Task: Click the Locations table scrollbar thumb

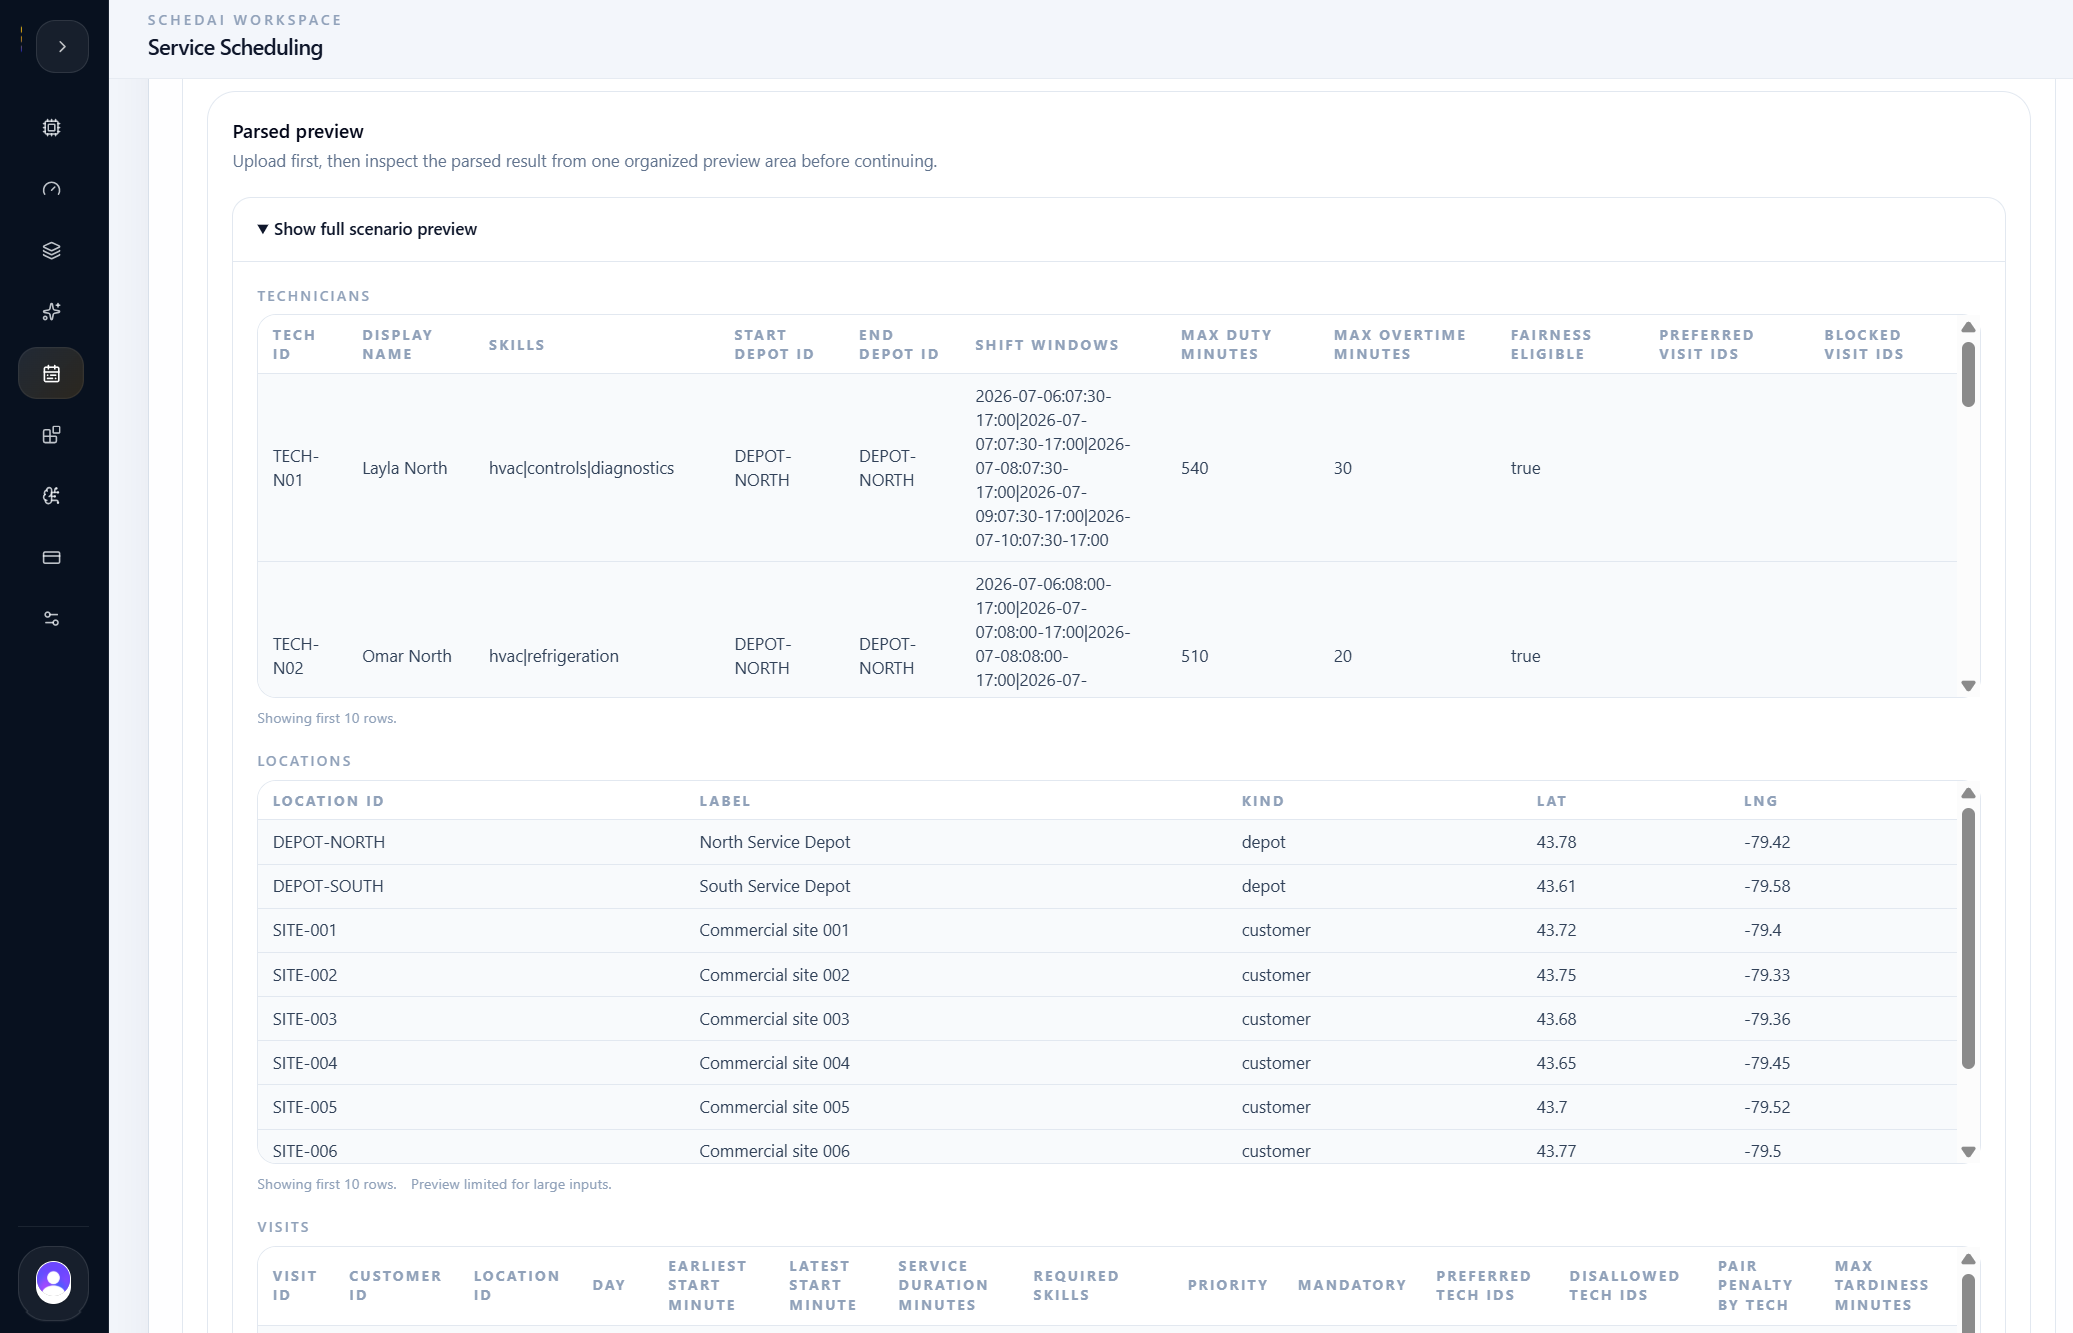Action: (1968, 938)
